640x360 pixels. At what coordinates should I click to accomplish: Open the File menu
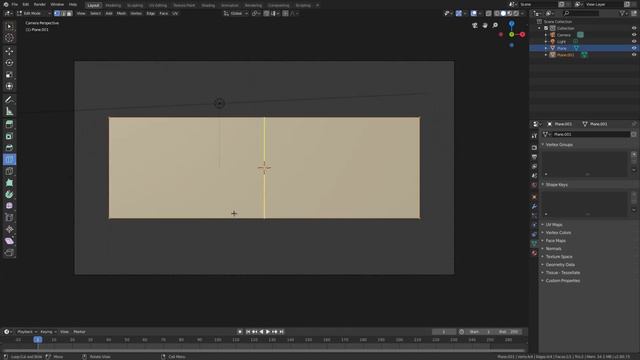pyautogui.click(x=14, y=4)
